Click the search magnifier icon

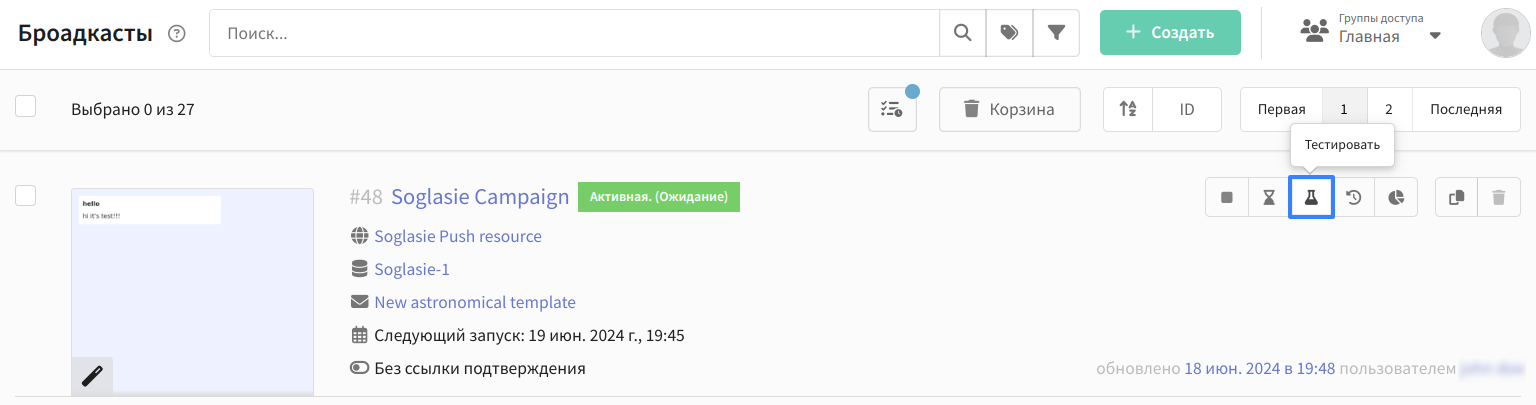[962, 33]
